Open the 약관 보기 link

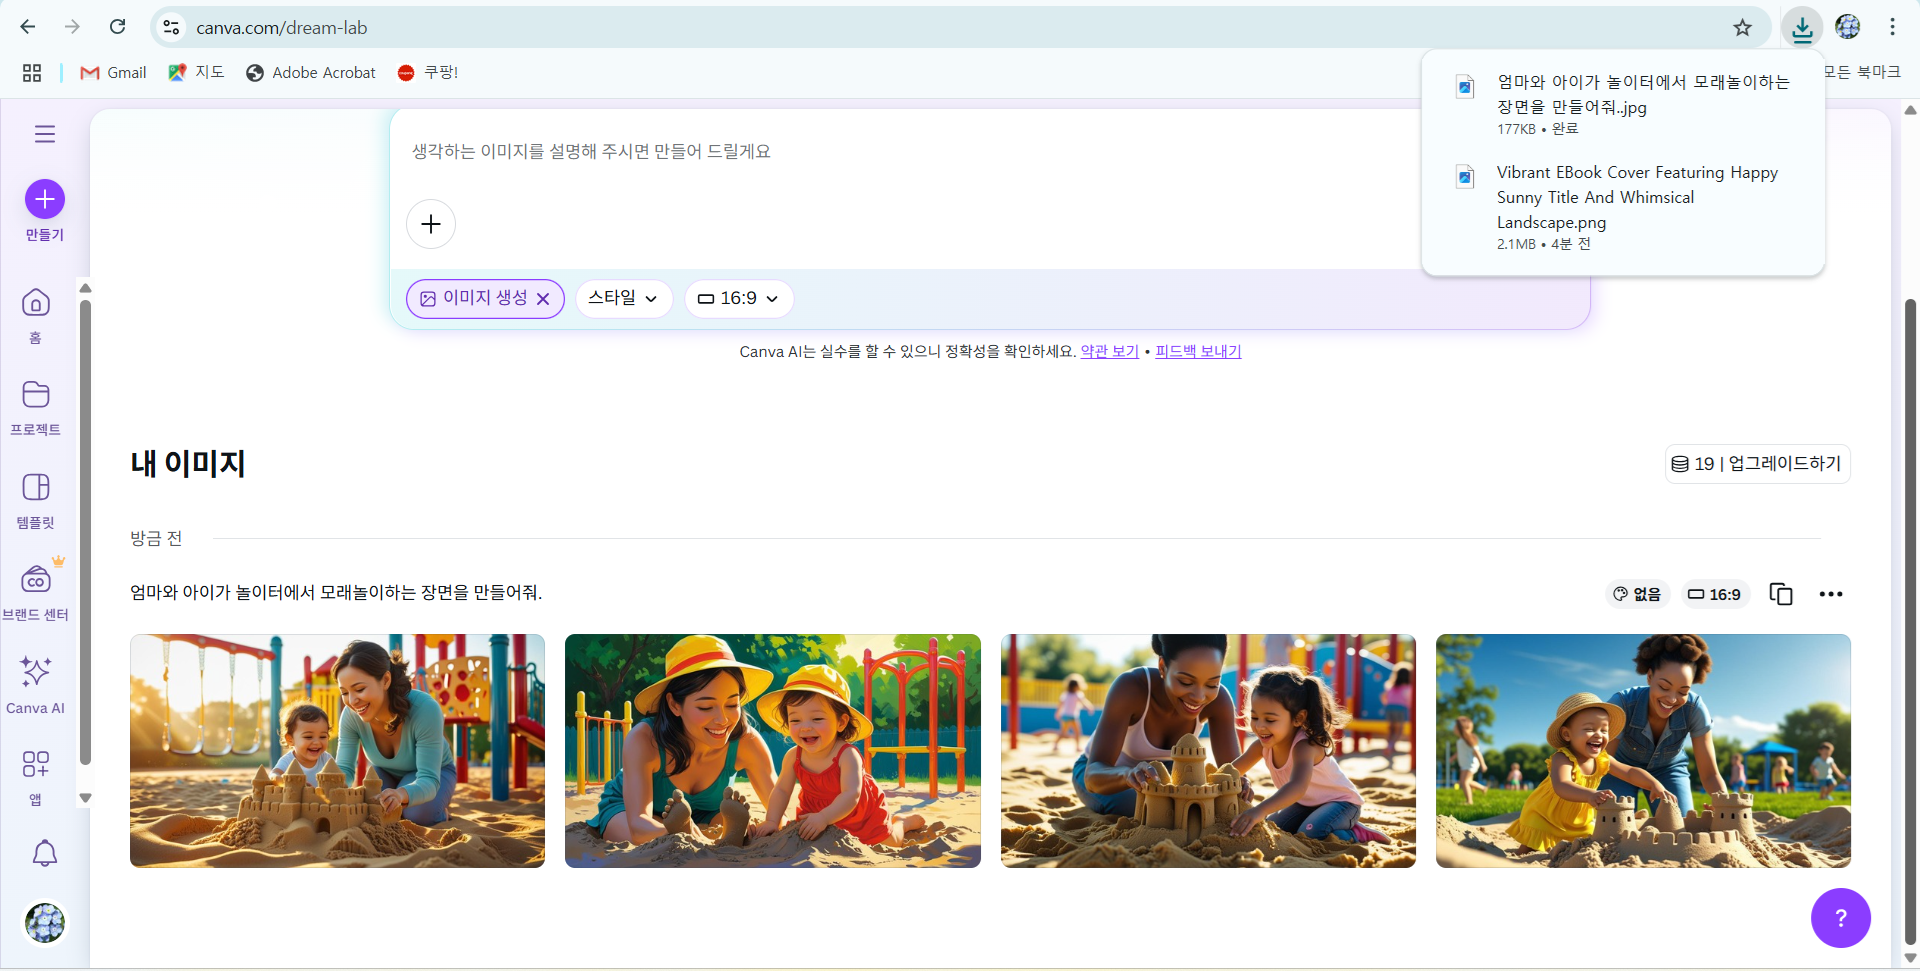[x=1110, y=351]
